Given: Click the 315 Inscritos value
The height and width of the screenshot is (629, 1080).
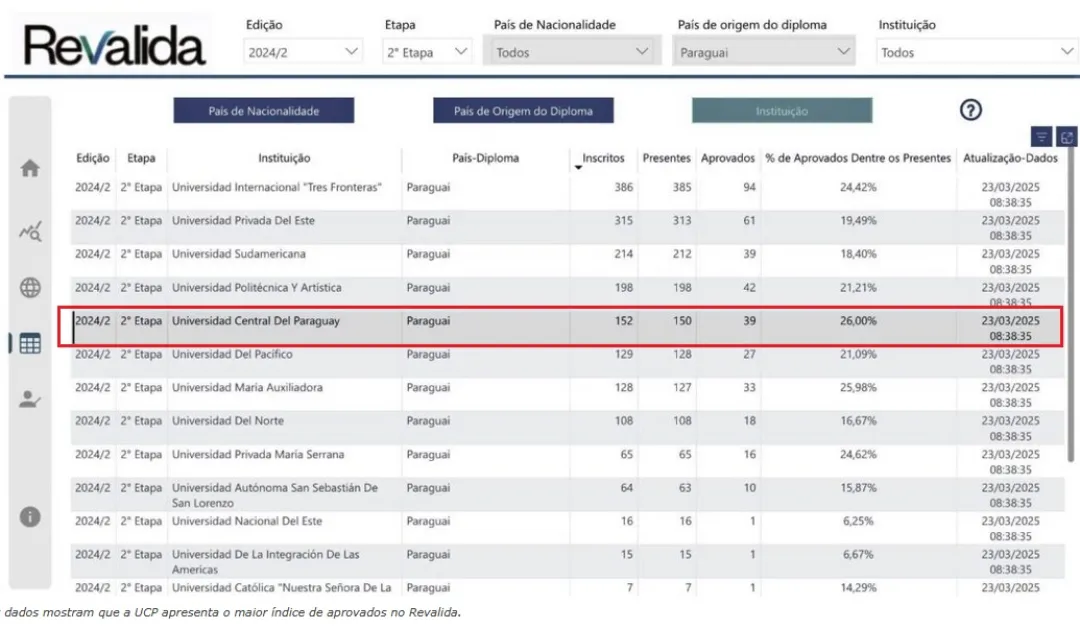Looking at the screenshot, I should (x=623, y=220).
